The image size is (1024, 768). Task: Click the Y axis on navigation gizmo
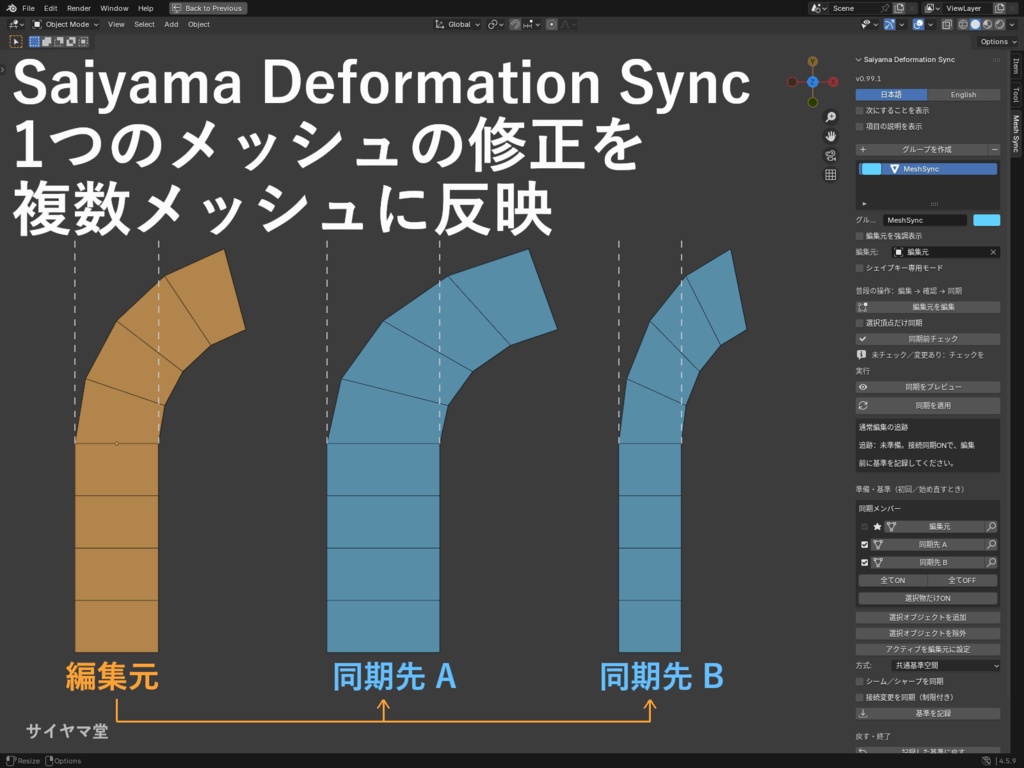click(x=812, y=61)
